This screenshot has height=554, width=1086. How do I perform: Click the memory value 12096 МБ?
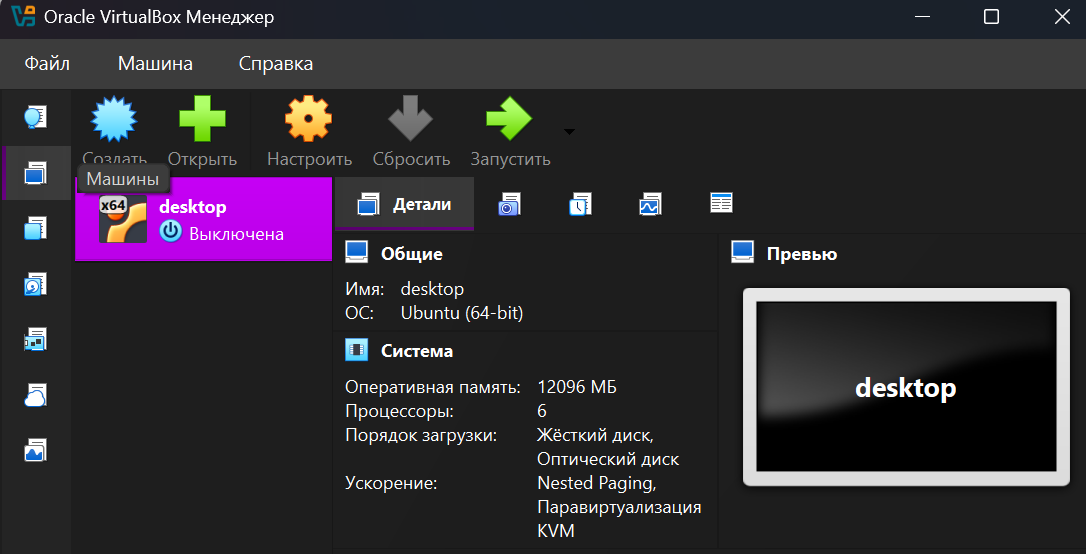(x=577, y=387)
